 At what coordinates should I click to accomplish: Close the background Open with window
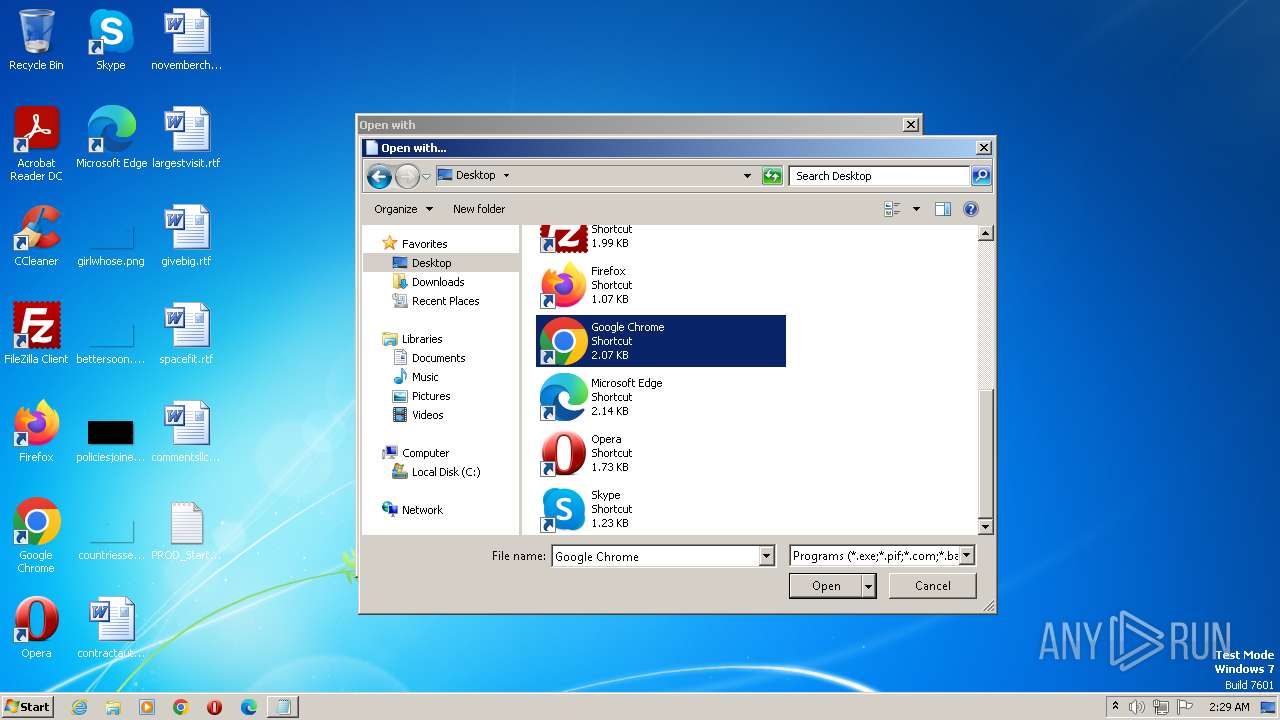point(910,125)
